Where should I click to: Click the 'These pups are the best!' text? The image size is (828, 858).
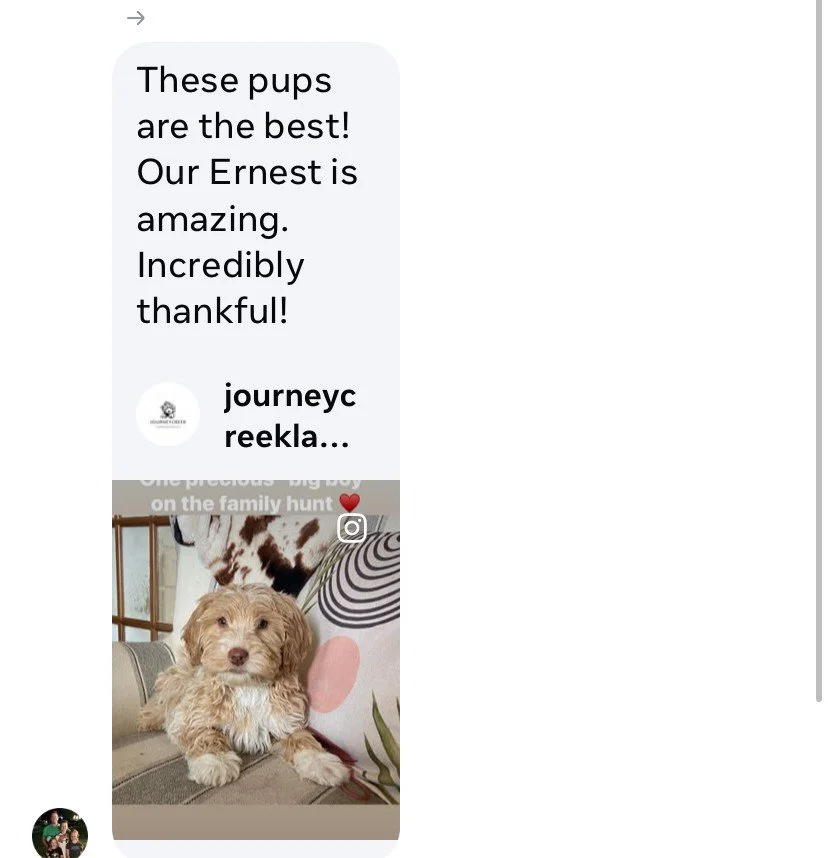(243, 103)
